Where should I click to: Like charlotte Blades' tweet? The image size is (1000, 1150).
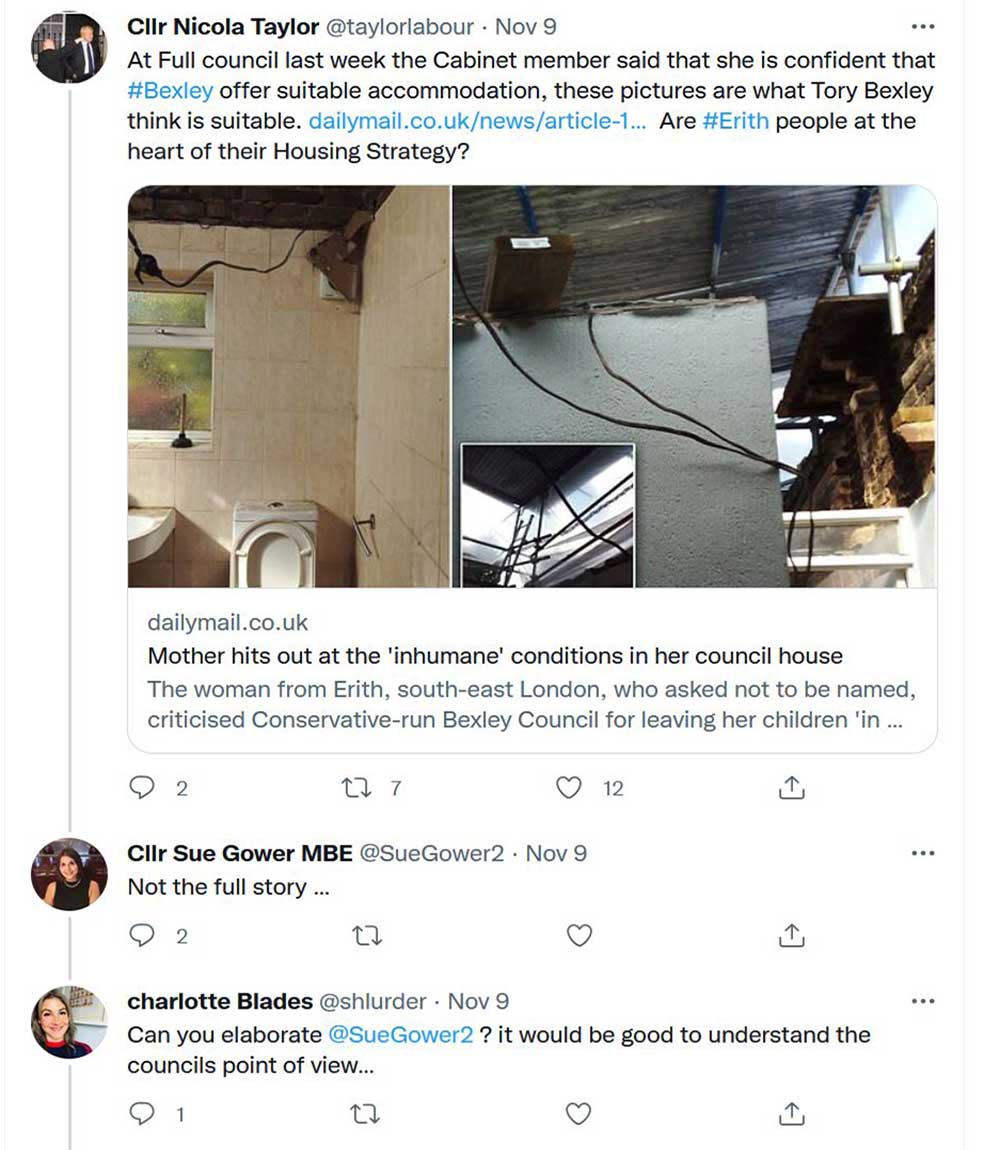click(579, 1113)
